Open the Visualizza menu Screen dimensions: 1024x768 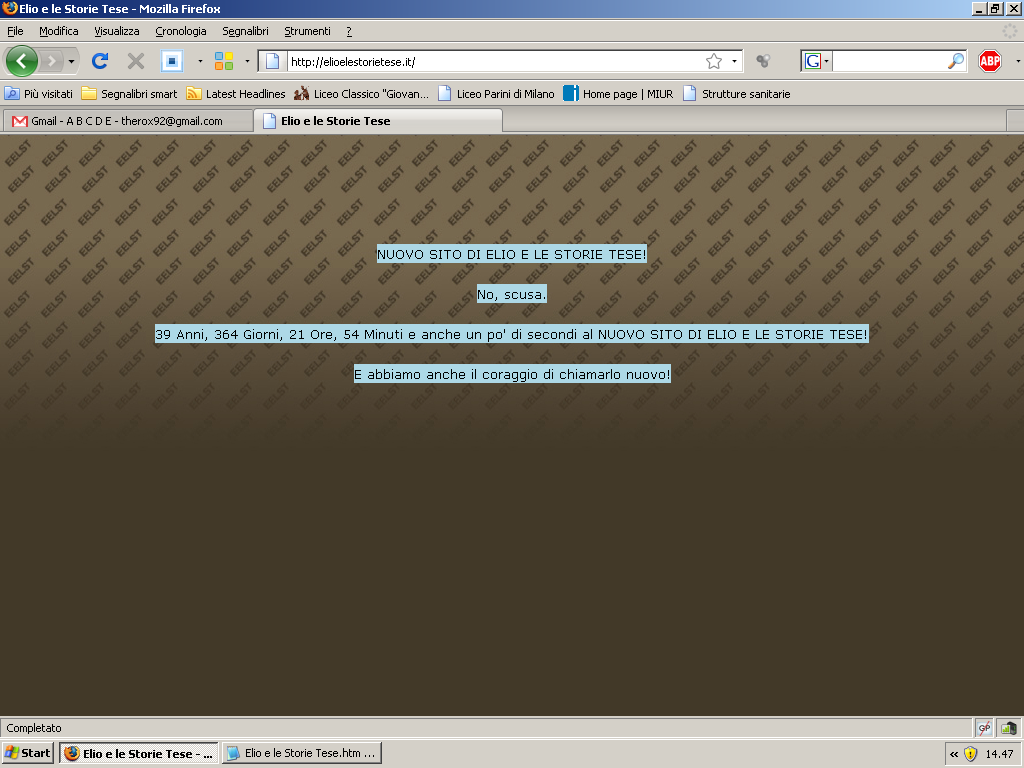[117, 31]
